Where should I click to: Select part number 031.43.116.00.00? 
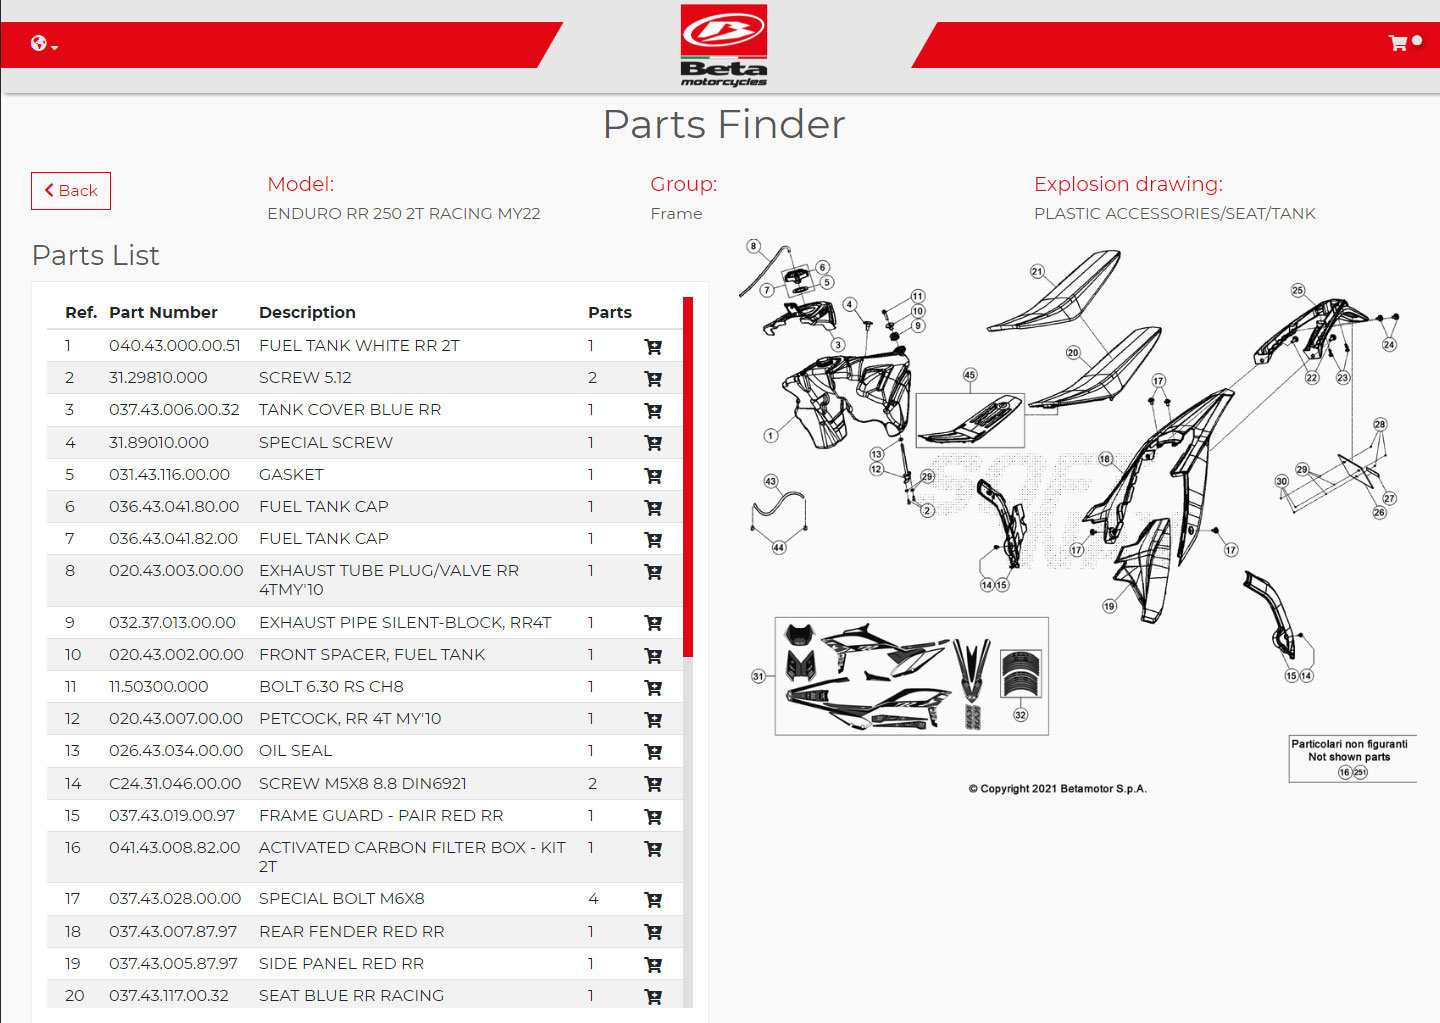pyautogui.click(x=169, y=475)
